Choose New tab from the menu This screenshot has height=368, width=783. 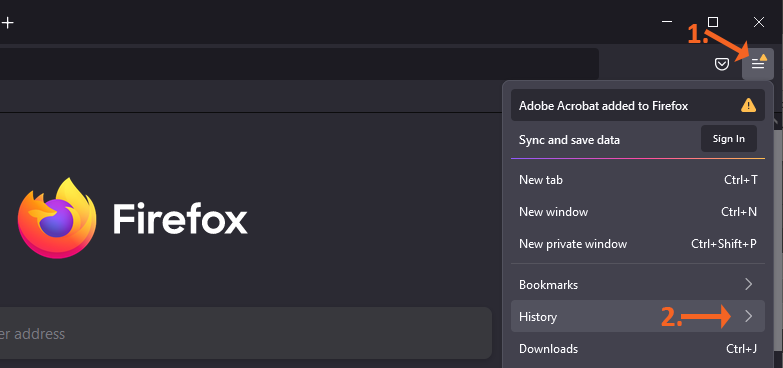[x=638, y=180]
